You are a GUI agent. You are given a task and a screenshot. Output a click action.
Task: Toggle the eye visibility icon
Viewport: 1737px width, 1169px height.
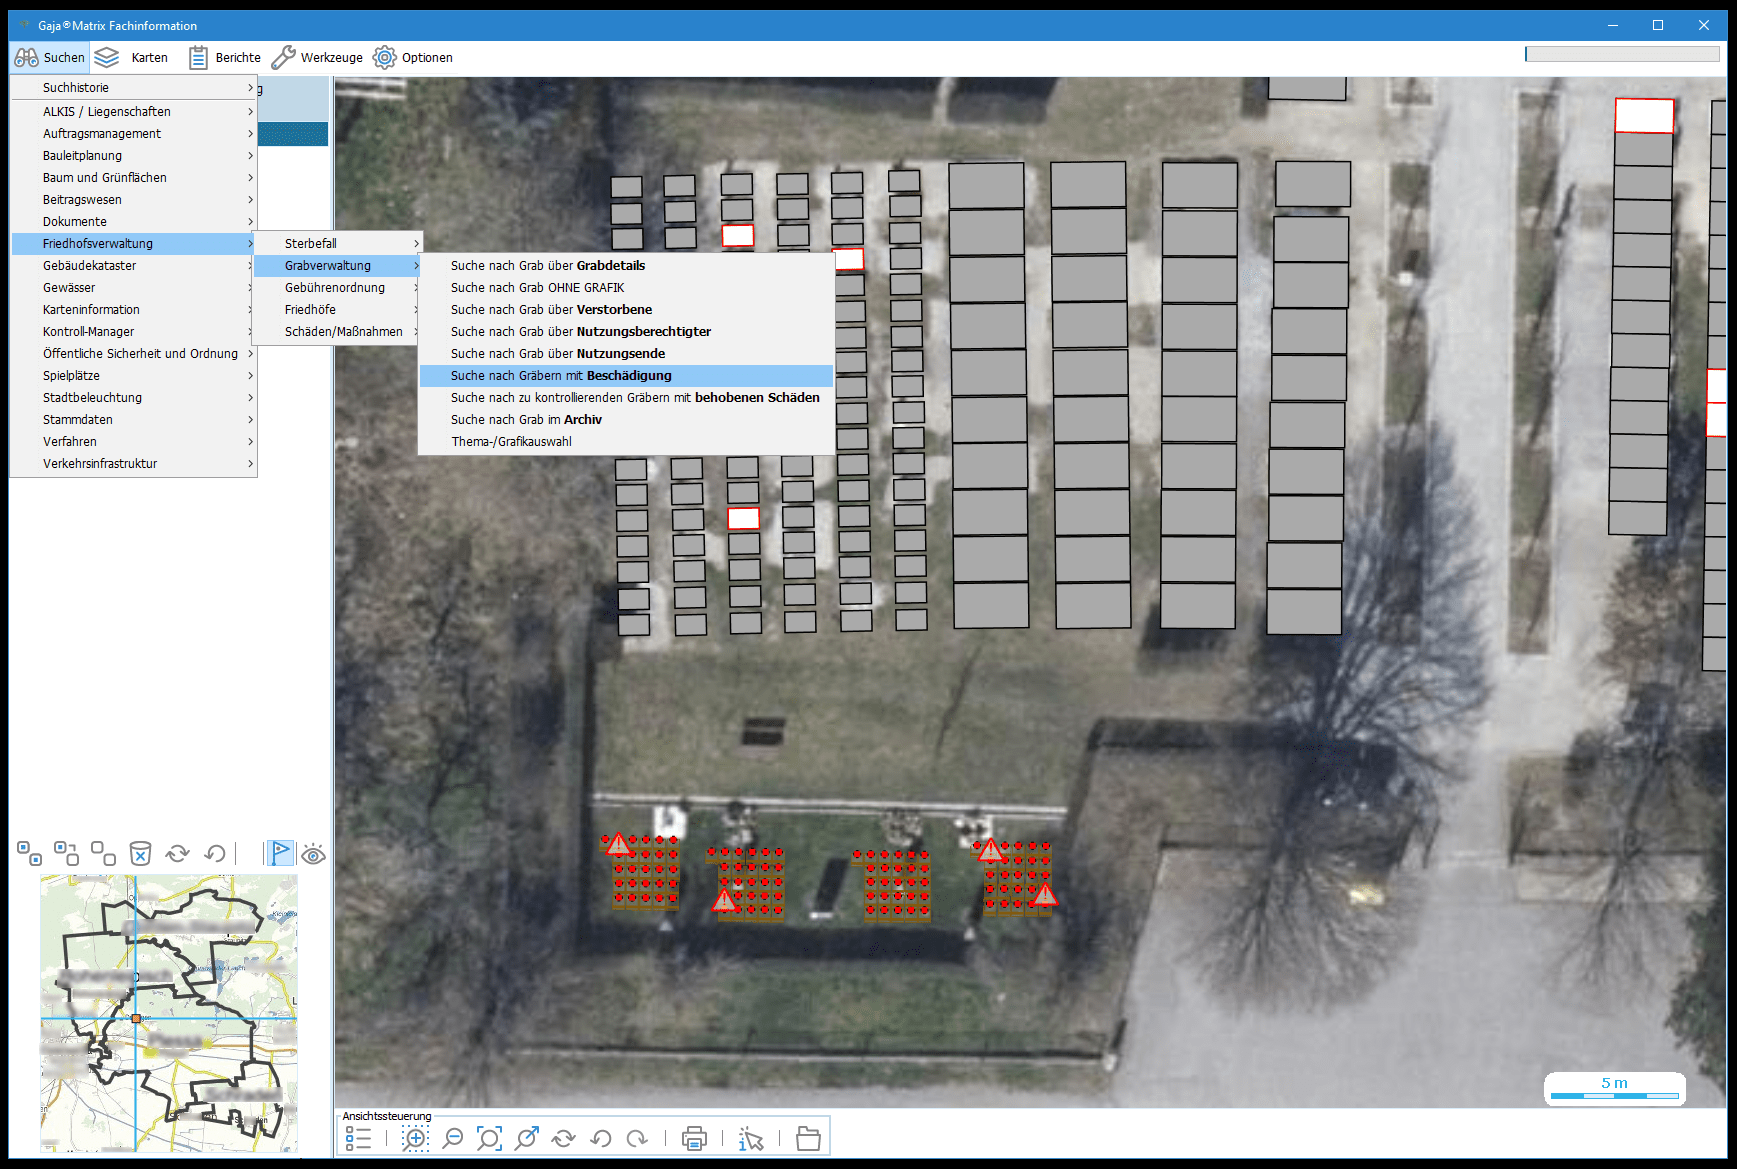314,854
